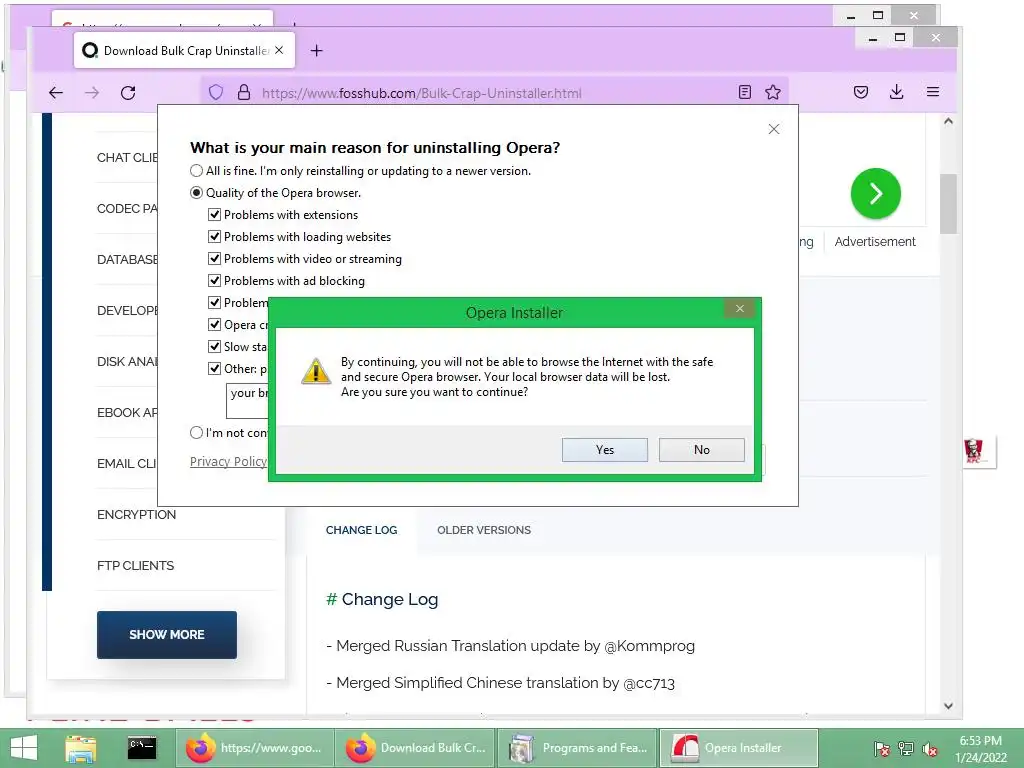The width and height of the screenshot is (1024, 768).
Task: Click No in the Opera Installer dialog
Action: (701, 450)
